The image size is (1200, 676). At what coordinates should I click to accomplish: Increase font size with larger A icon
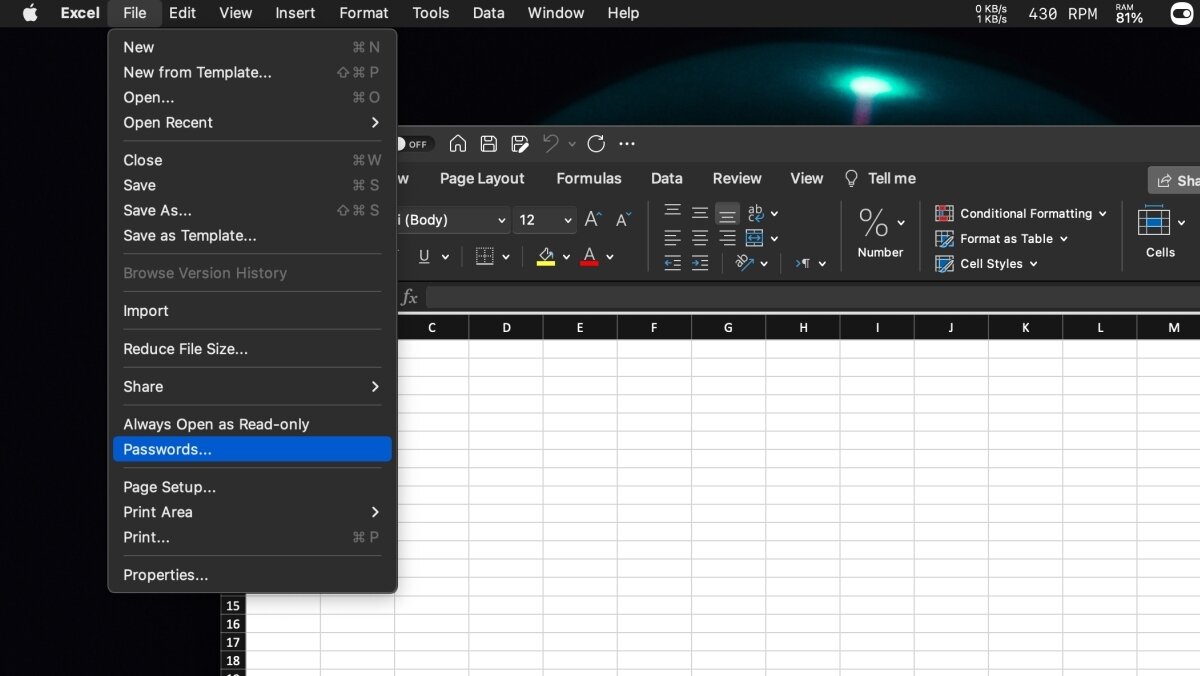592,220
